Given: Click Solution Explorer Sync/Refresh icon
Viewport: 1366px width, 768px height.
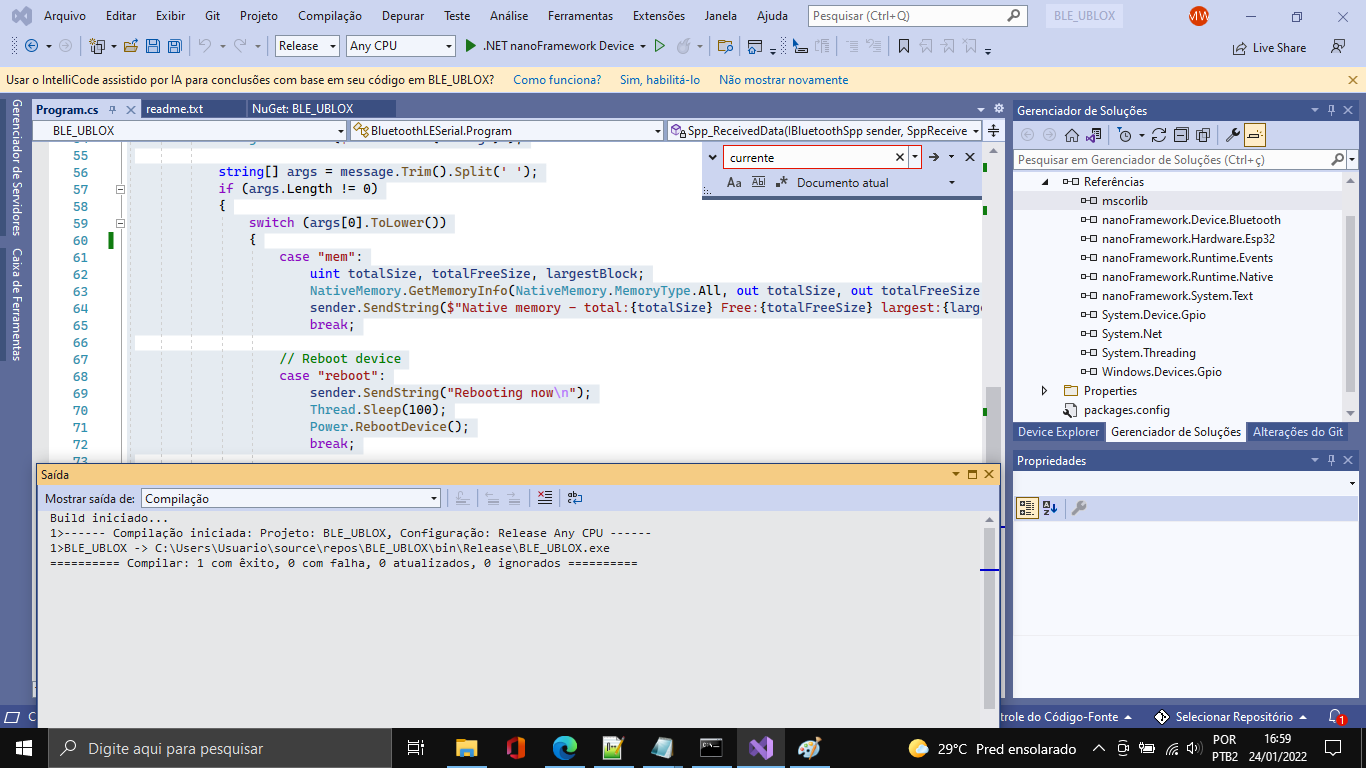Looking at the screenshot, I should pos(1158,135).
